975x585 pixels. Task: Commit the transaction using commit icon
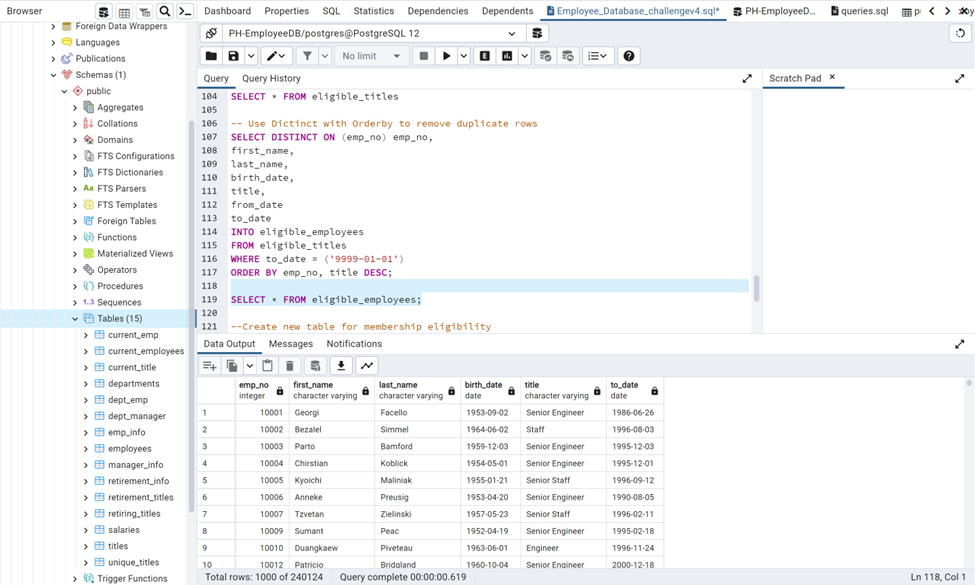point(546,56)
